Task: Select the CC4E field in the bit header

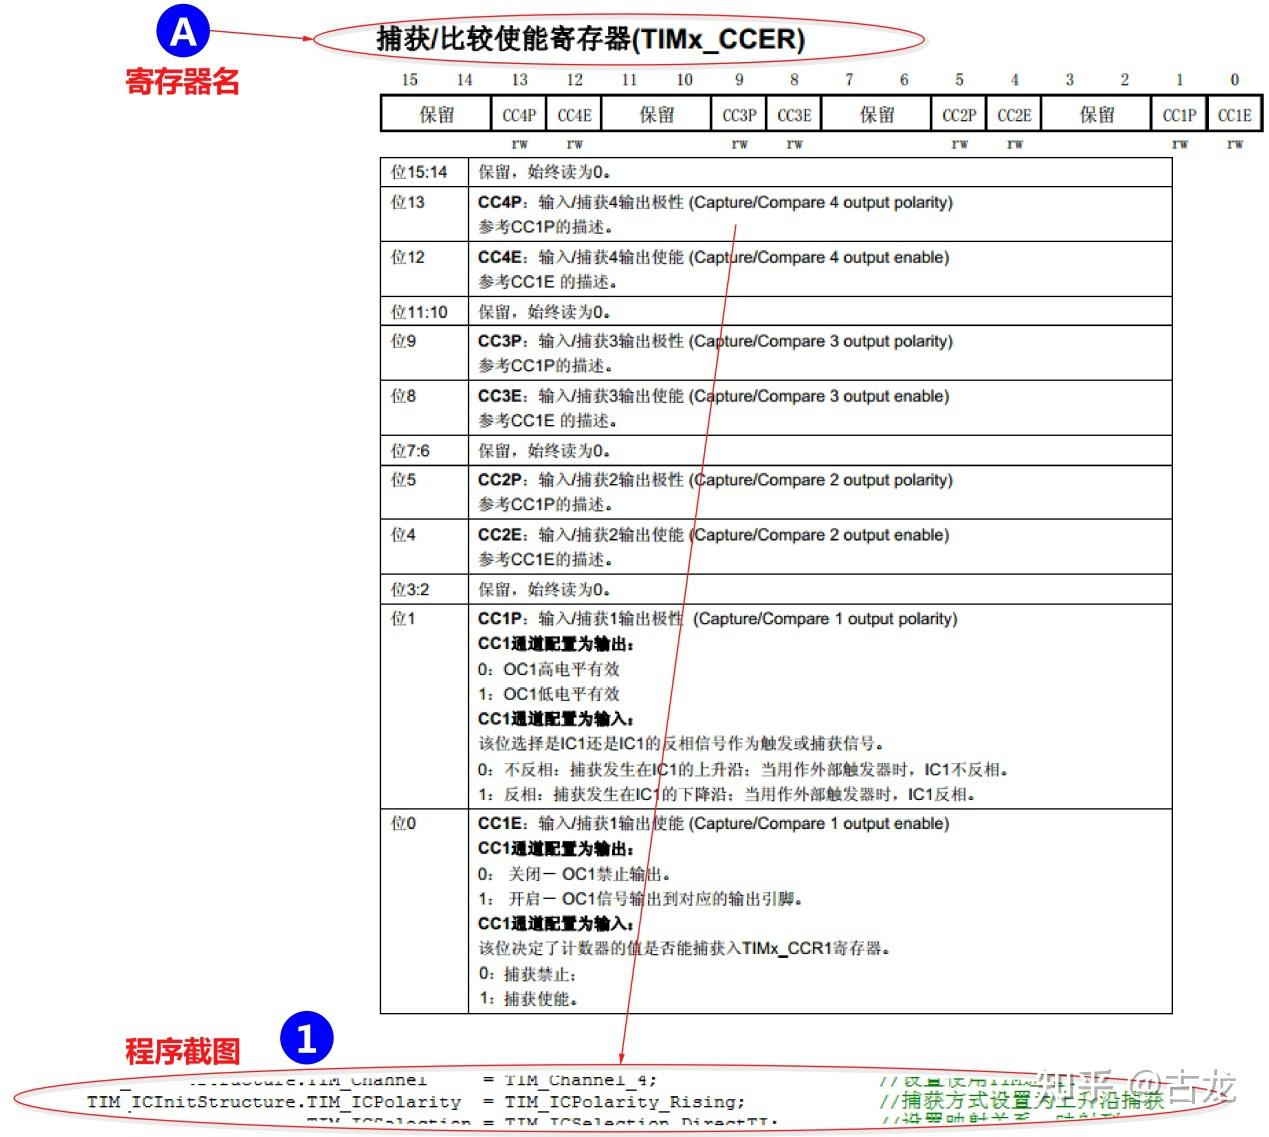Action: tap(575, 113)
